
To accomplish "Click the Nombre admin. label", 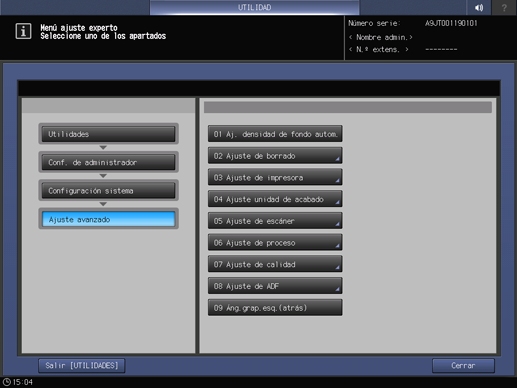I will tap(381, 37).
